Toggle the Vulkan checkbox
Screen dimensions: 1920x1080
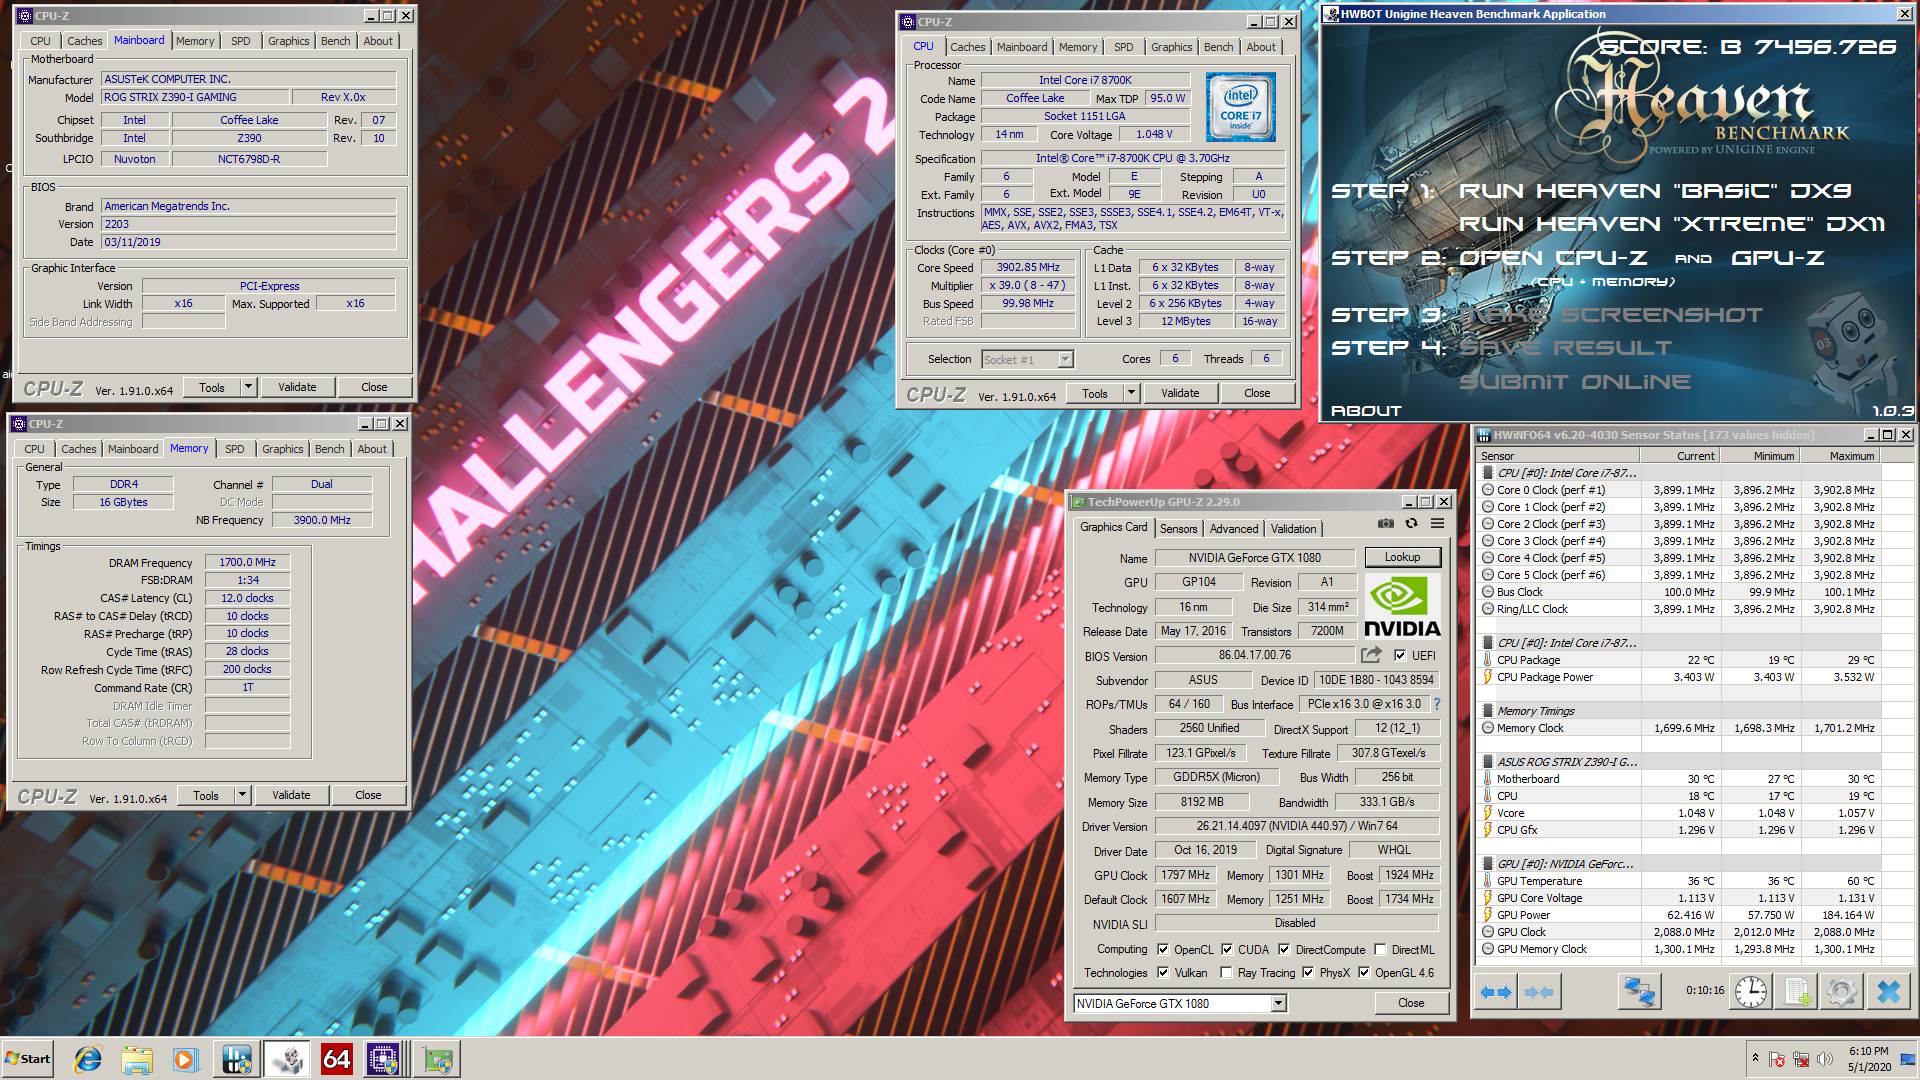point(1163,972)
